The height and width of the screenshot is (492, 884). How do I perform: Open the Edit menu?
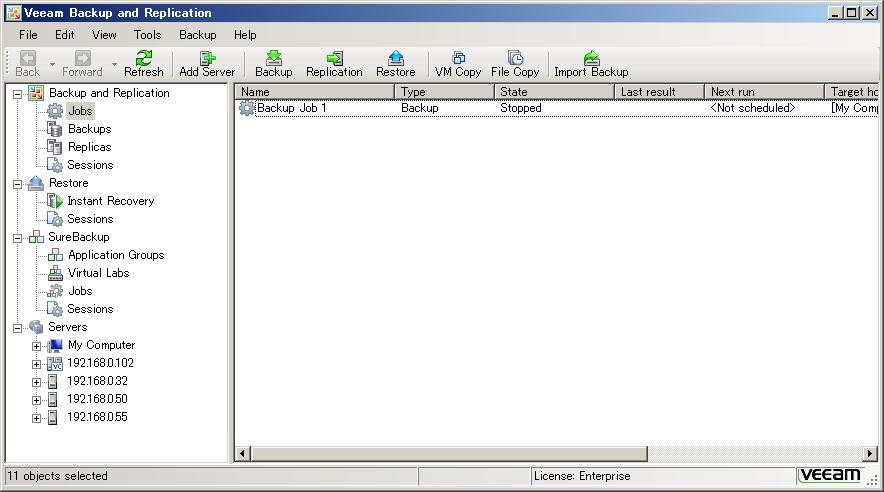65,35
